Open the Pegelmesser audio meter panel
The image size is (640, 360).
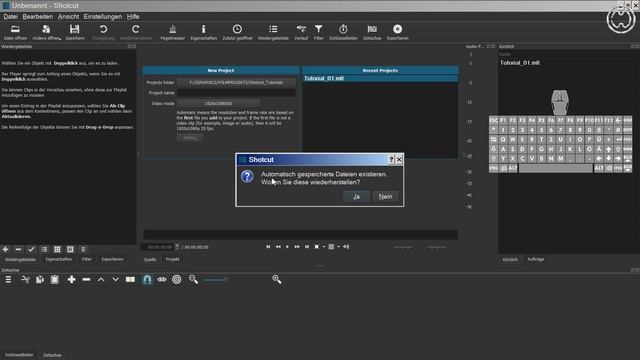173,32
